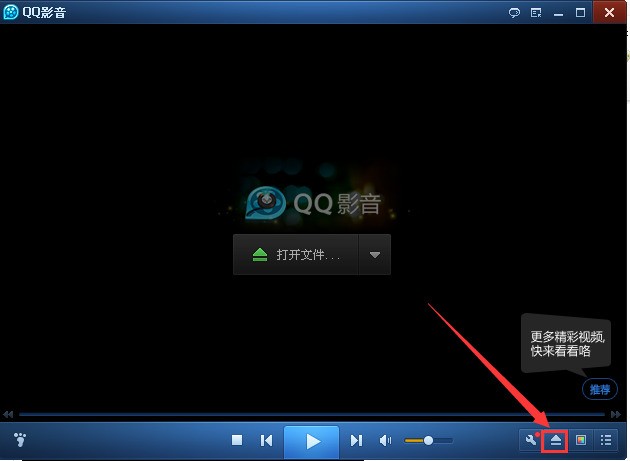The image size is (630, 461).
Task: Open the wrench toolbox icon
Action: 531,440
